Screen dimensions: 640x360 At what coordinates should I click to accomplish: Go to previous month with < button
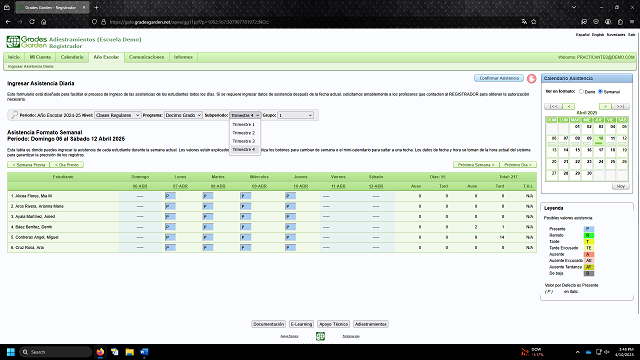tap(569, 107)
